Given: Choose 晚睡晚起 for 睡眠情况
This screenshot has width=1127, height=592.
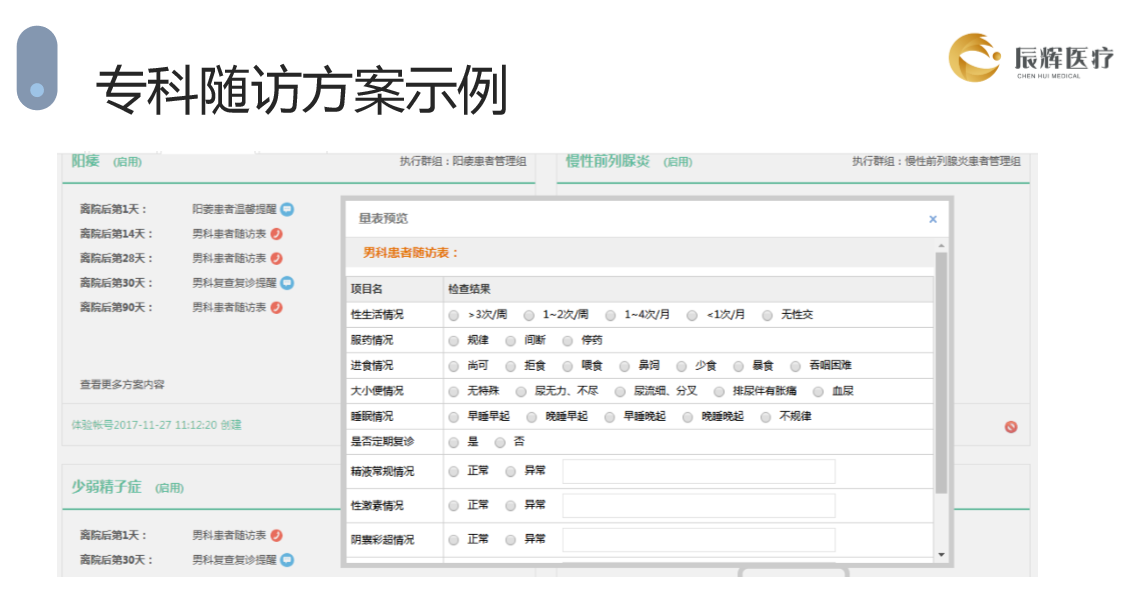Looking at the screenshot, I should coord(688,417).
